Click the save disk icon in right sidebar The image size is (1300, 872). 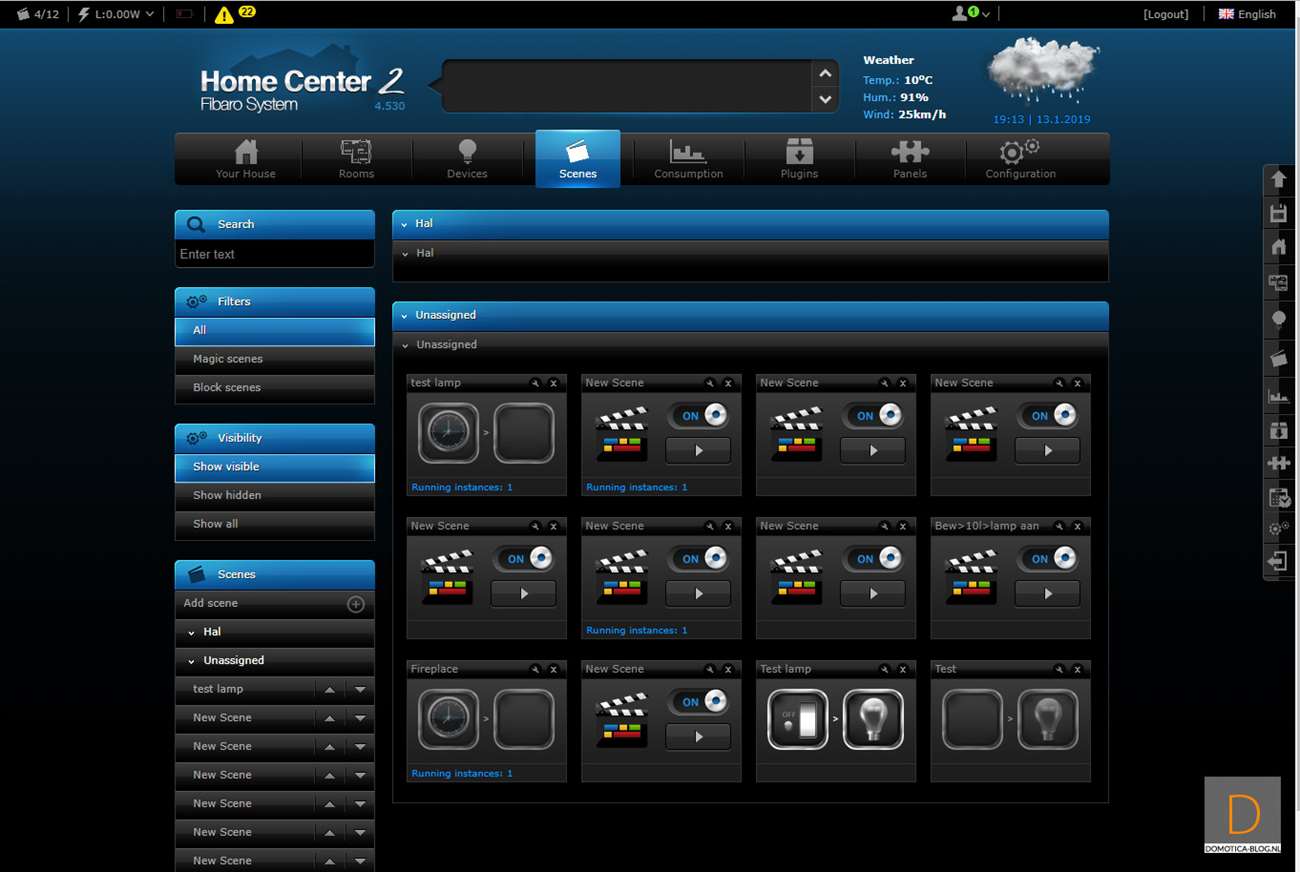(1278, 213)
